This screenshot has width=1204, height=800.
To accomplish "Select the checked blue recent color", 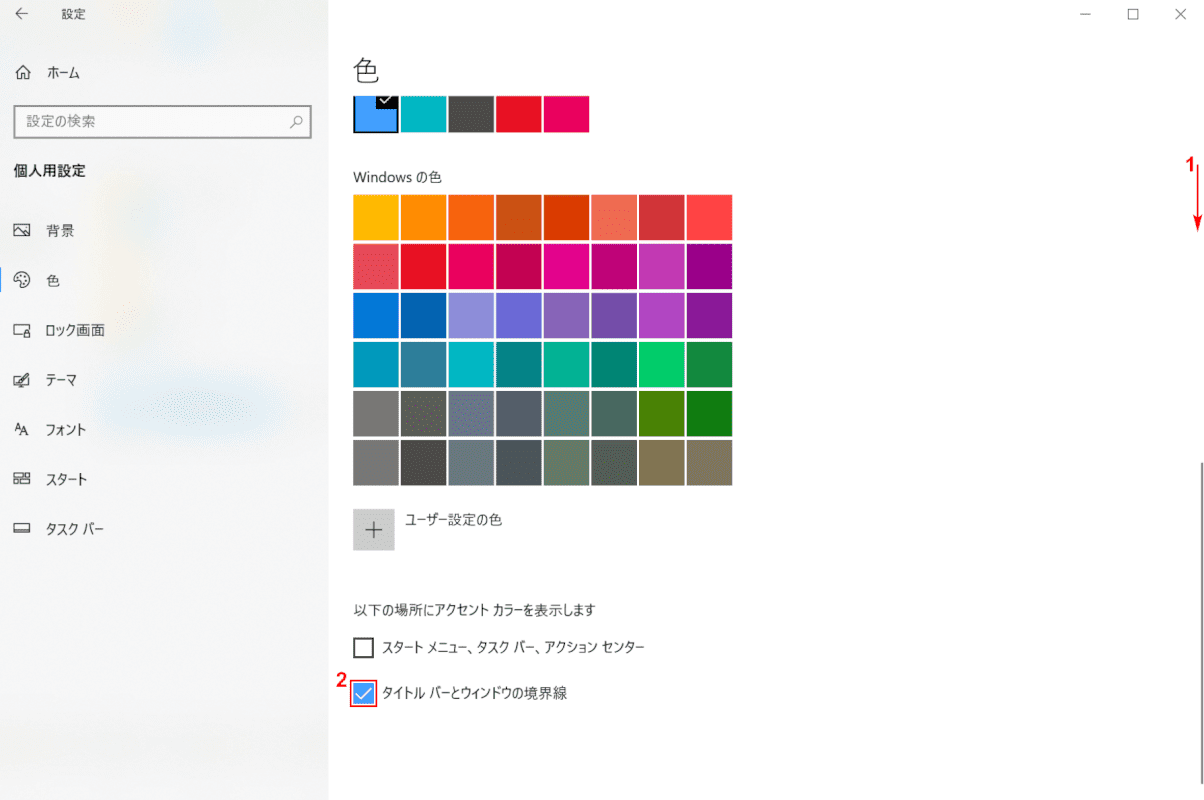I will [x=376, y=114].
